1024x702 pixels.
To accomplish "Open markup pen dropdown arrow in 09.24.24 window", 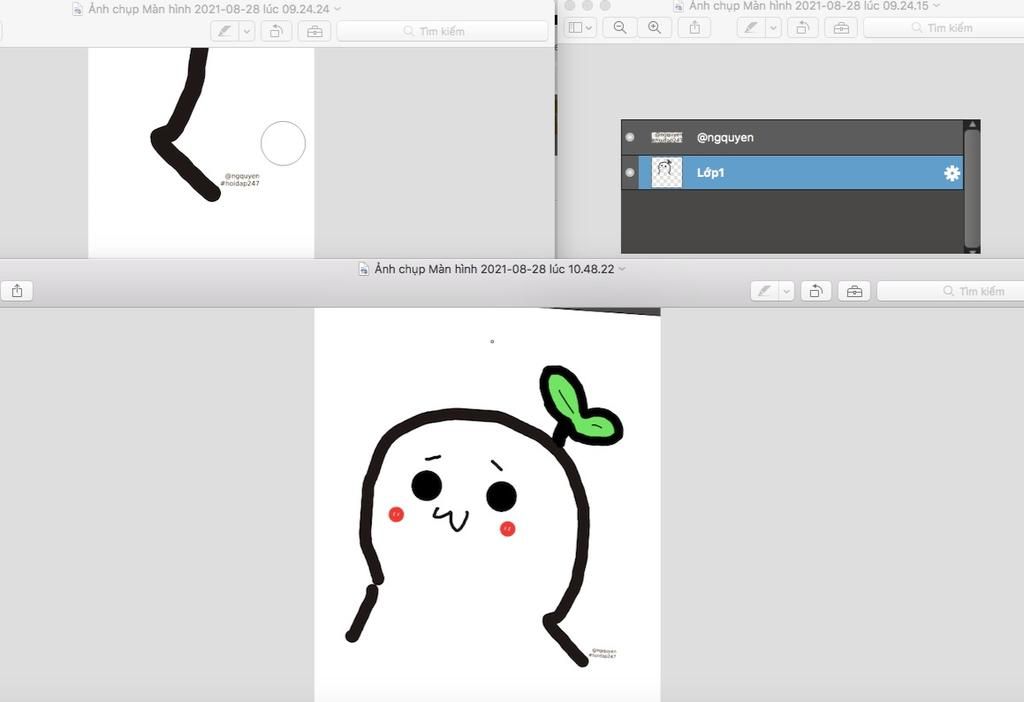I will [x=247, y=31].
